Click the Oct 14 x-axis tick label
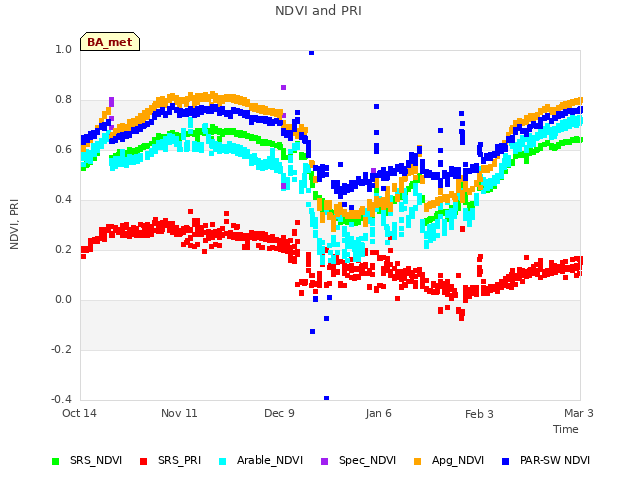Screen dimensions: 640x480 click(x=79, y=413)
